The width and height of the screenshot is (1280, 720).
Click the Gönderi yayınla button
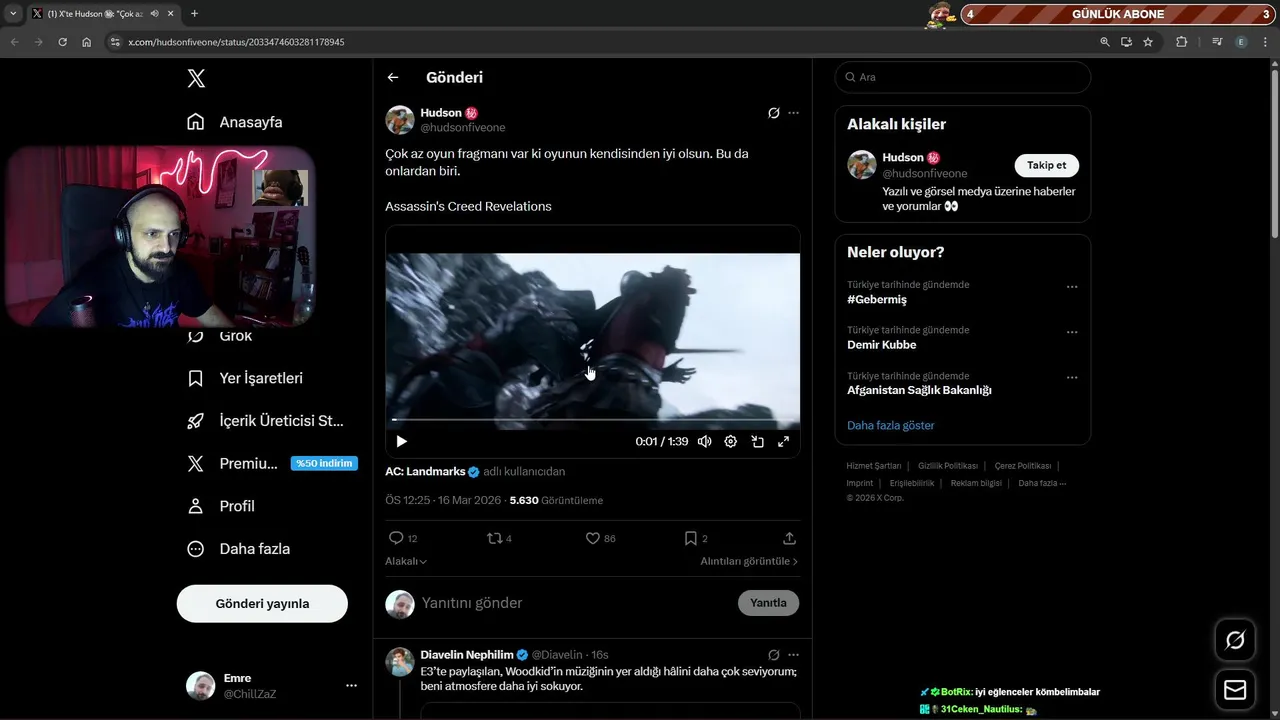coord(262,604)
